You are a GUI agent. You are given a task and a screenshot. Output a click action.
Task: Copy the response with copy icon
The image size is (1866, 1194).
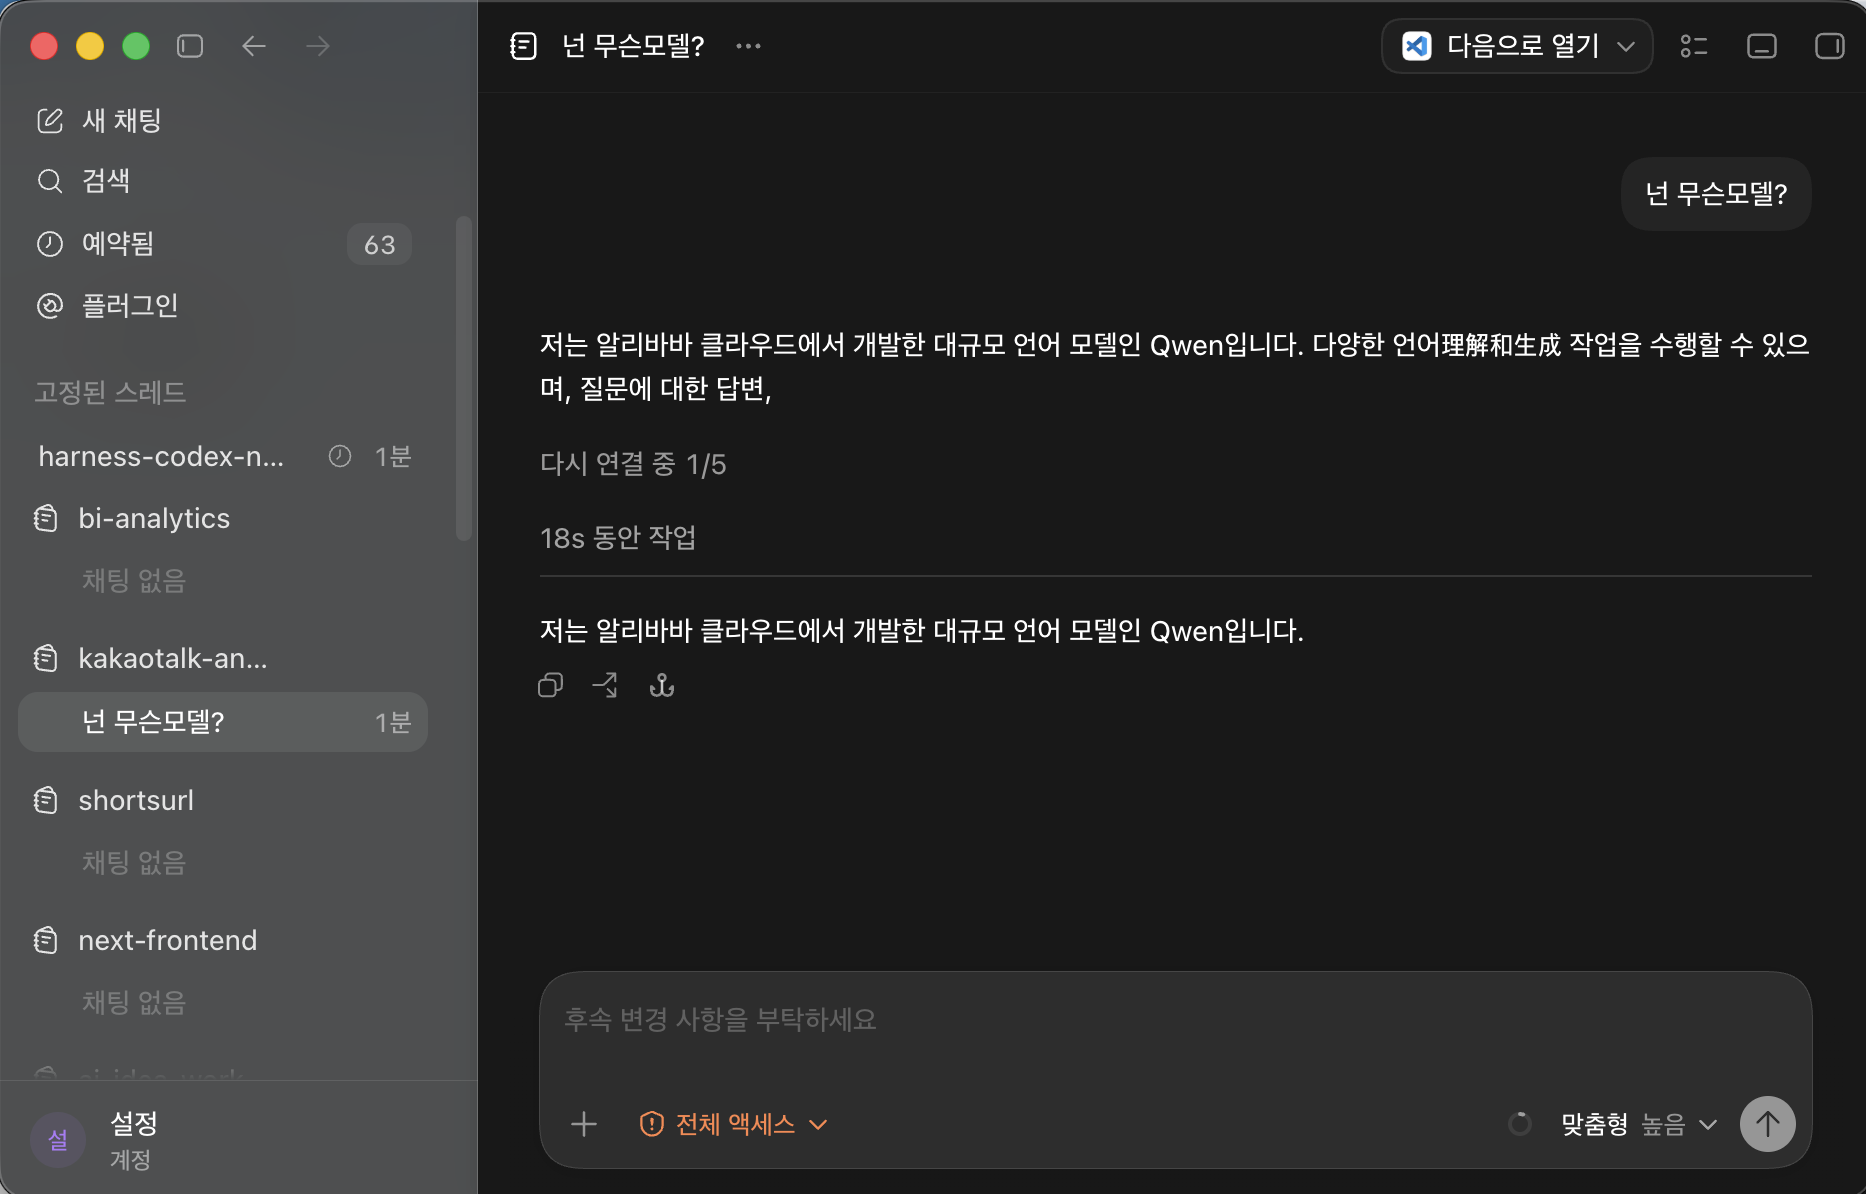coord(551,685)
